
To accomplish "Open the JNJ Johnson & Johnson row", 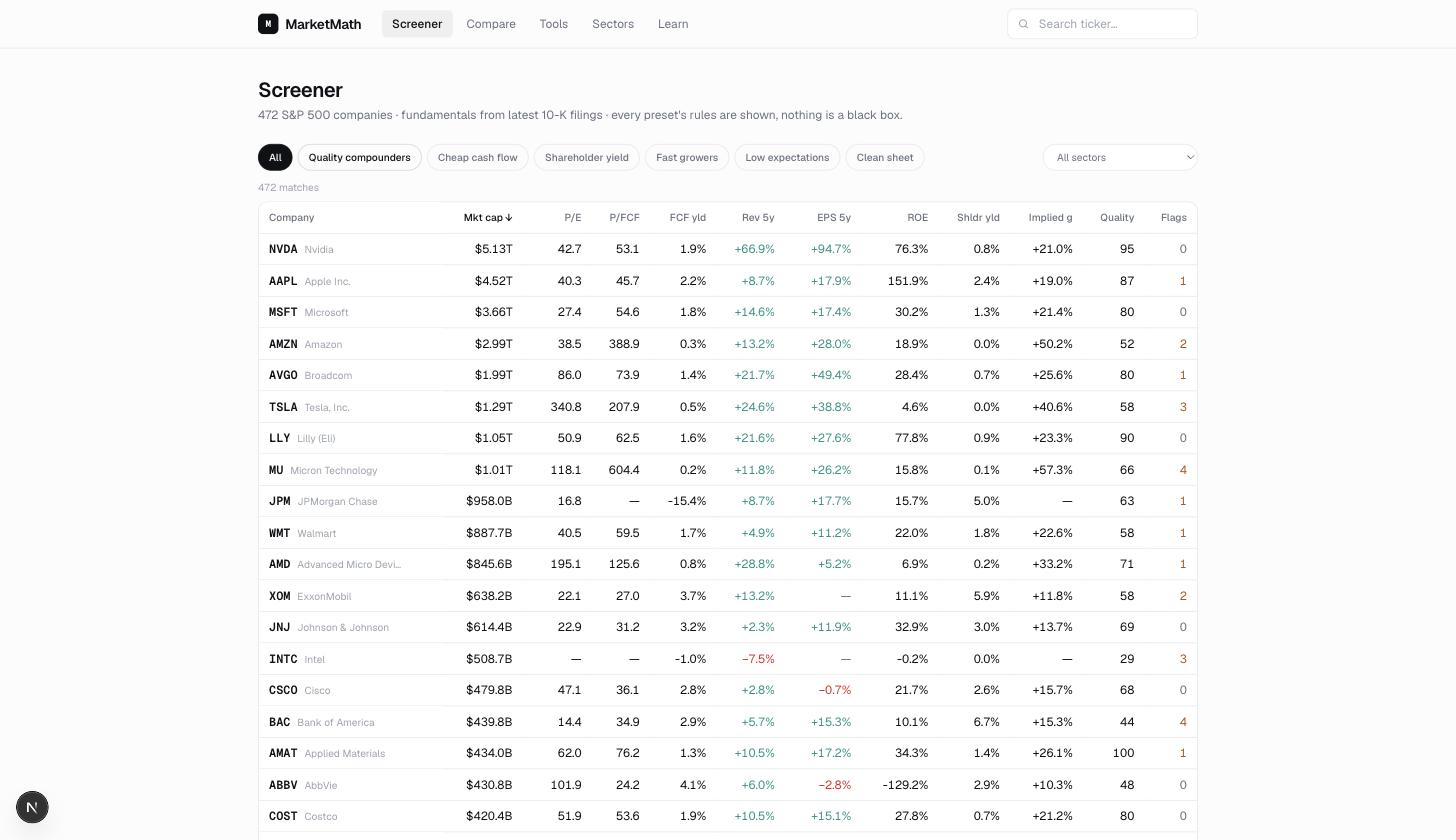I will (x=727, y=627).
